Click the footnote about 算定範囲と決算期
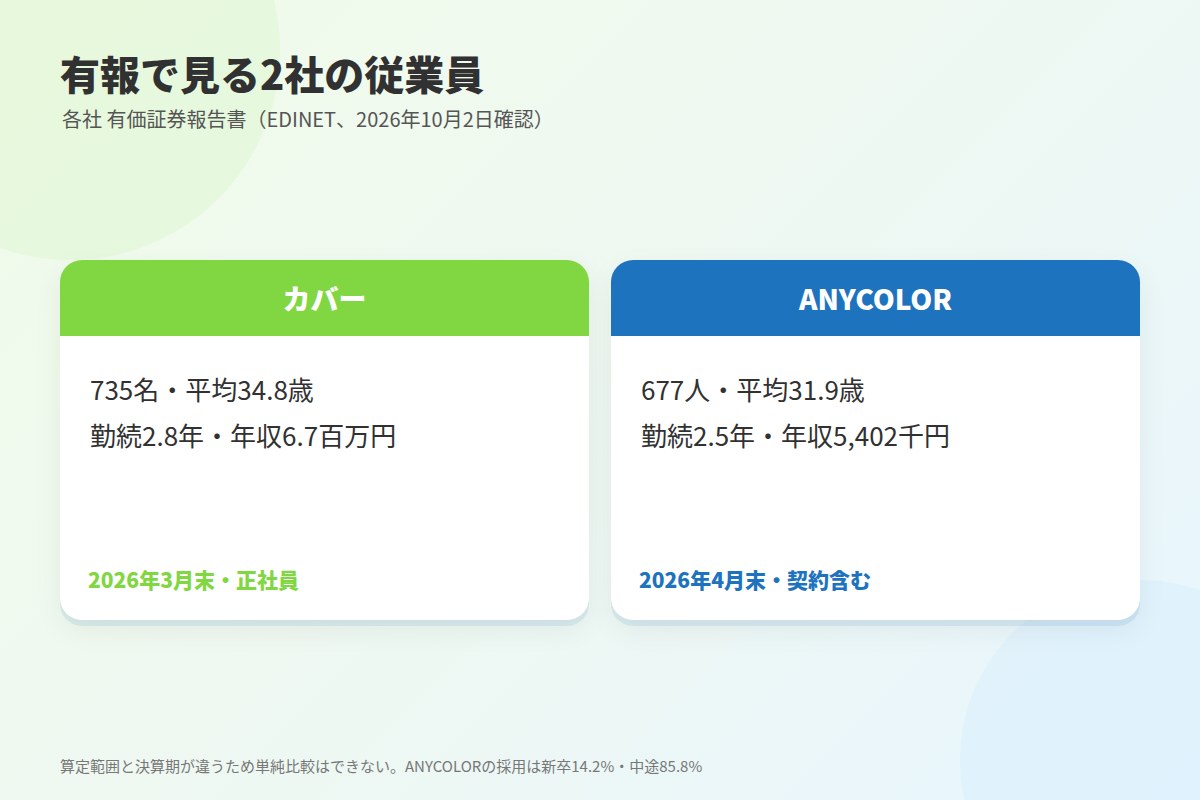This screenshot has height=800, width=1200. (x=381, y=767)
